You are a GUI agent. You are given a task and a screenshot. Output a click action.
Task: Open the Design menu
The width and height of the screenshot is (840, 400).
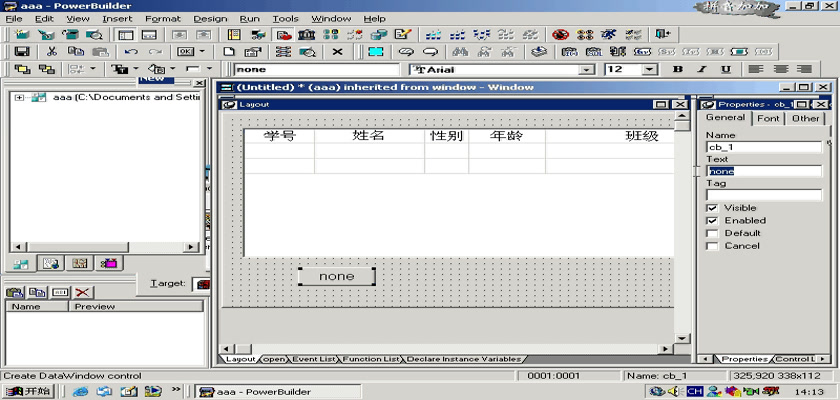[210, 19]
